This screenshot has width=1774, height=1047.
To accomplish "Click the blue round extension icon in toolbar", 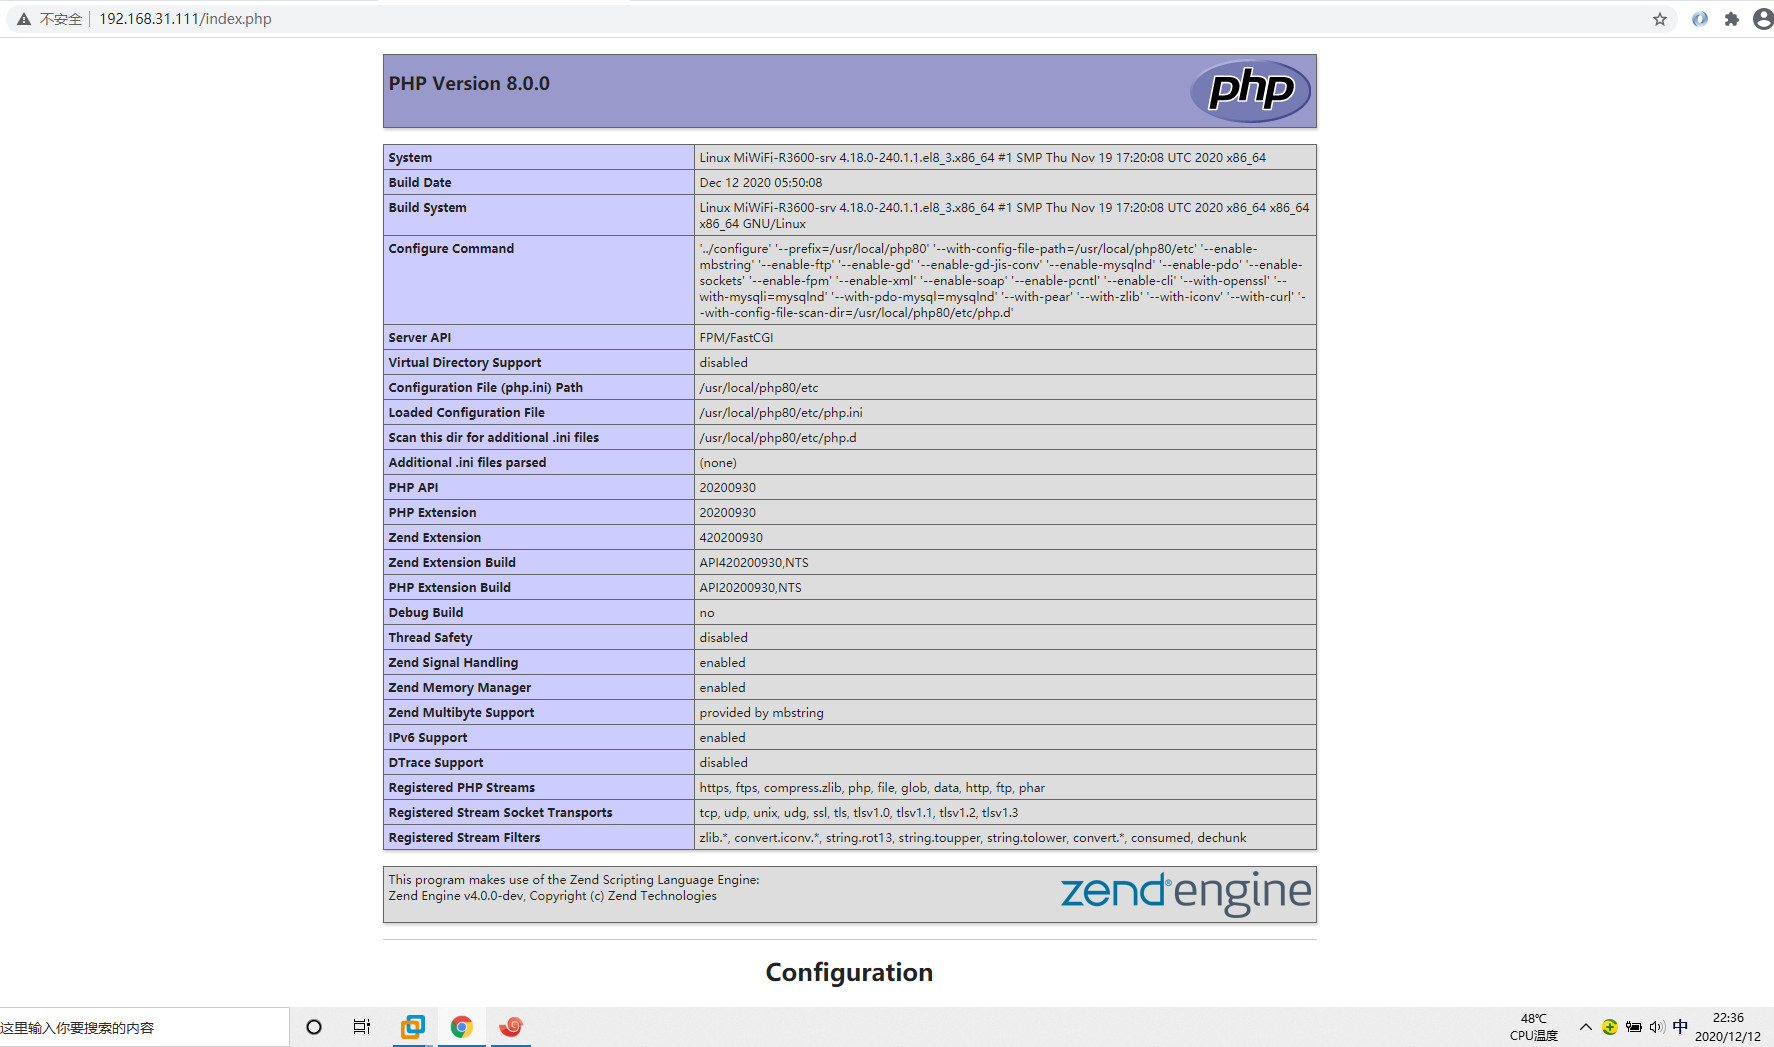I will point(1699,19).
